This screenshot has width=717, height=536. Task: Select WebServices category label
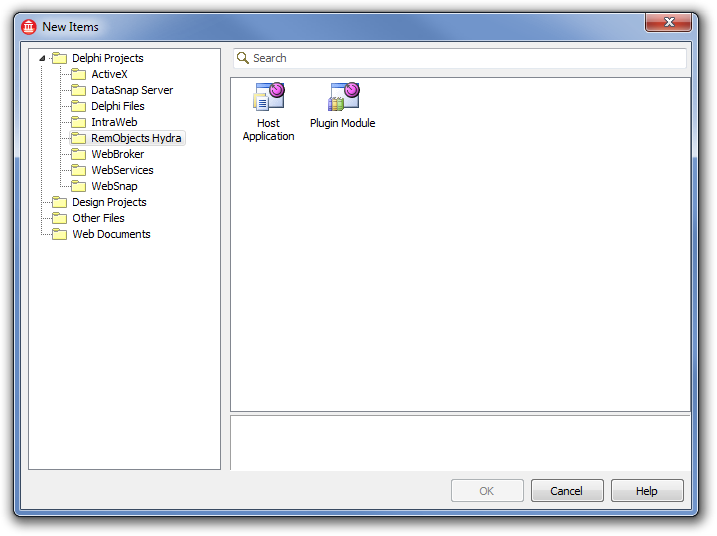tap(123, 170)
